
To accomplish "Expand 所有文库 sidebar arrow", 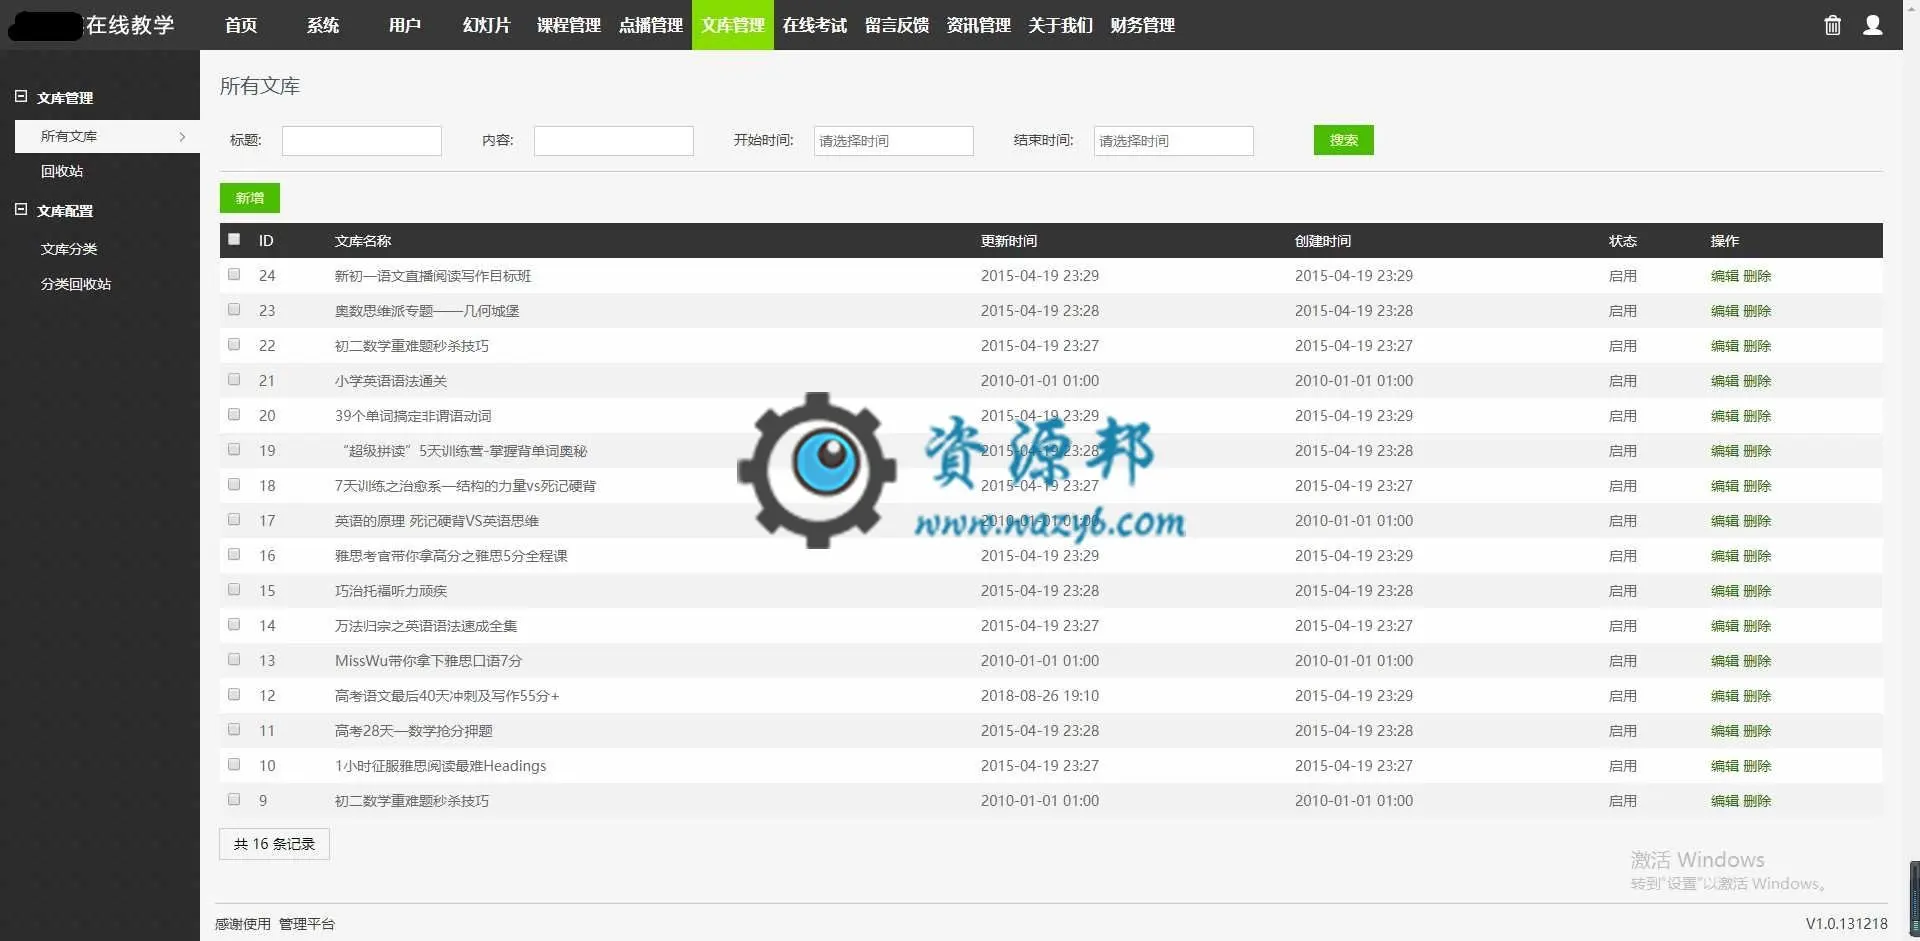I will tap(182, 136).
